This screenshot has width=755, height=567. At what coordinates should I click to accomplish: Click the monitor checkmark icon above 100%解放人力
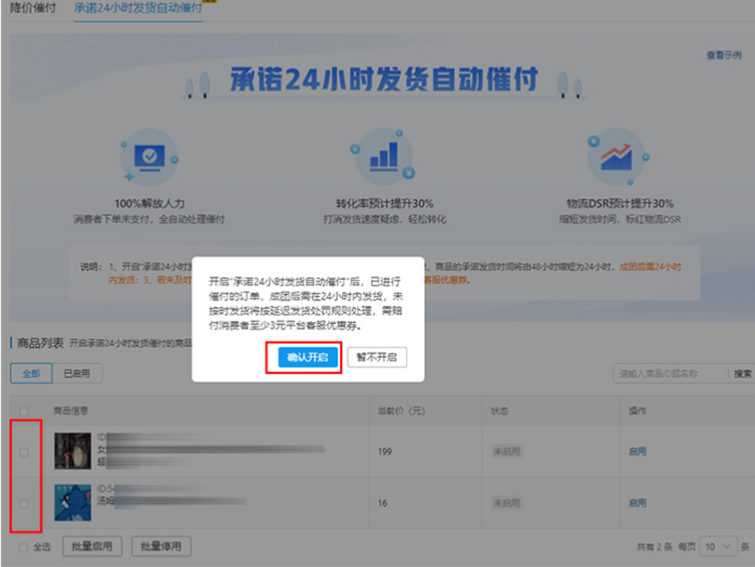tap(149, 157)
